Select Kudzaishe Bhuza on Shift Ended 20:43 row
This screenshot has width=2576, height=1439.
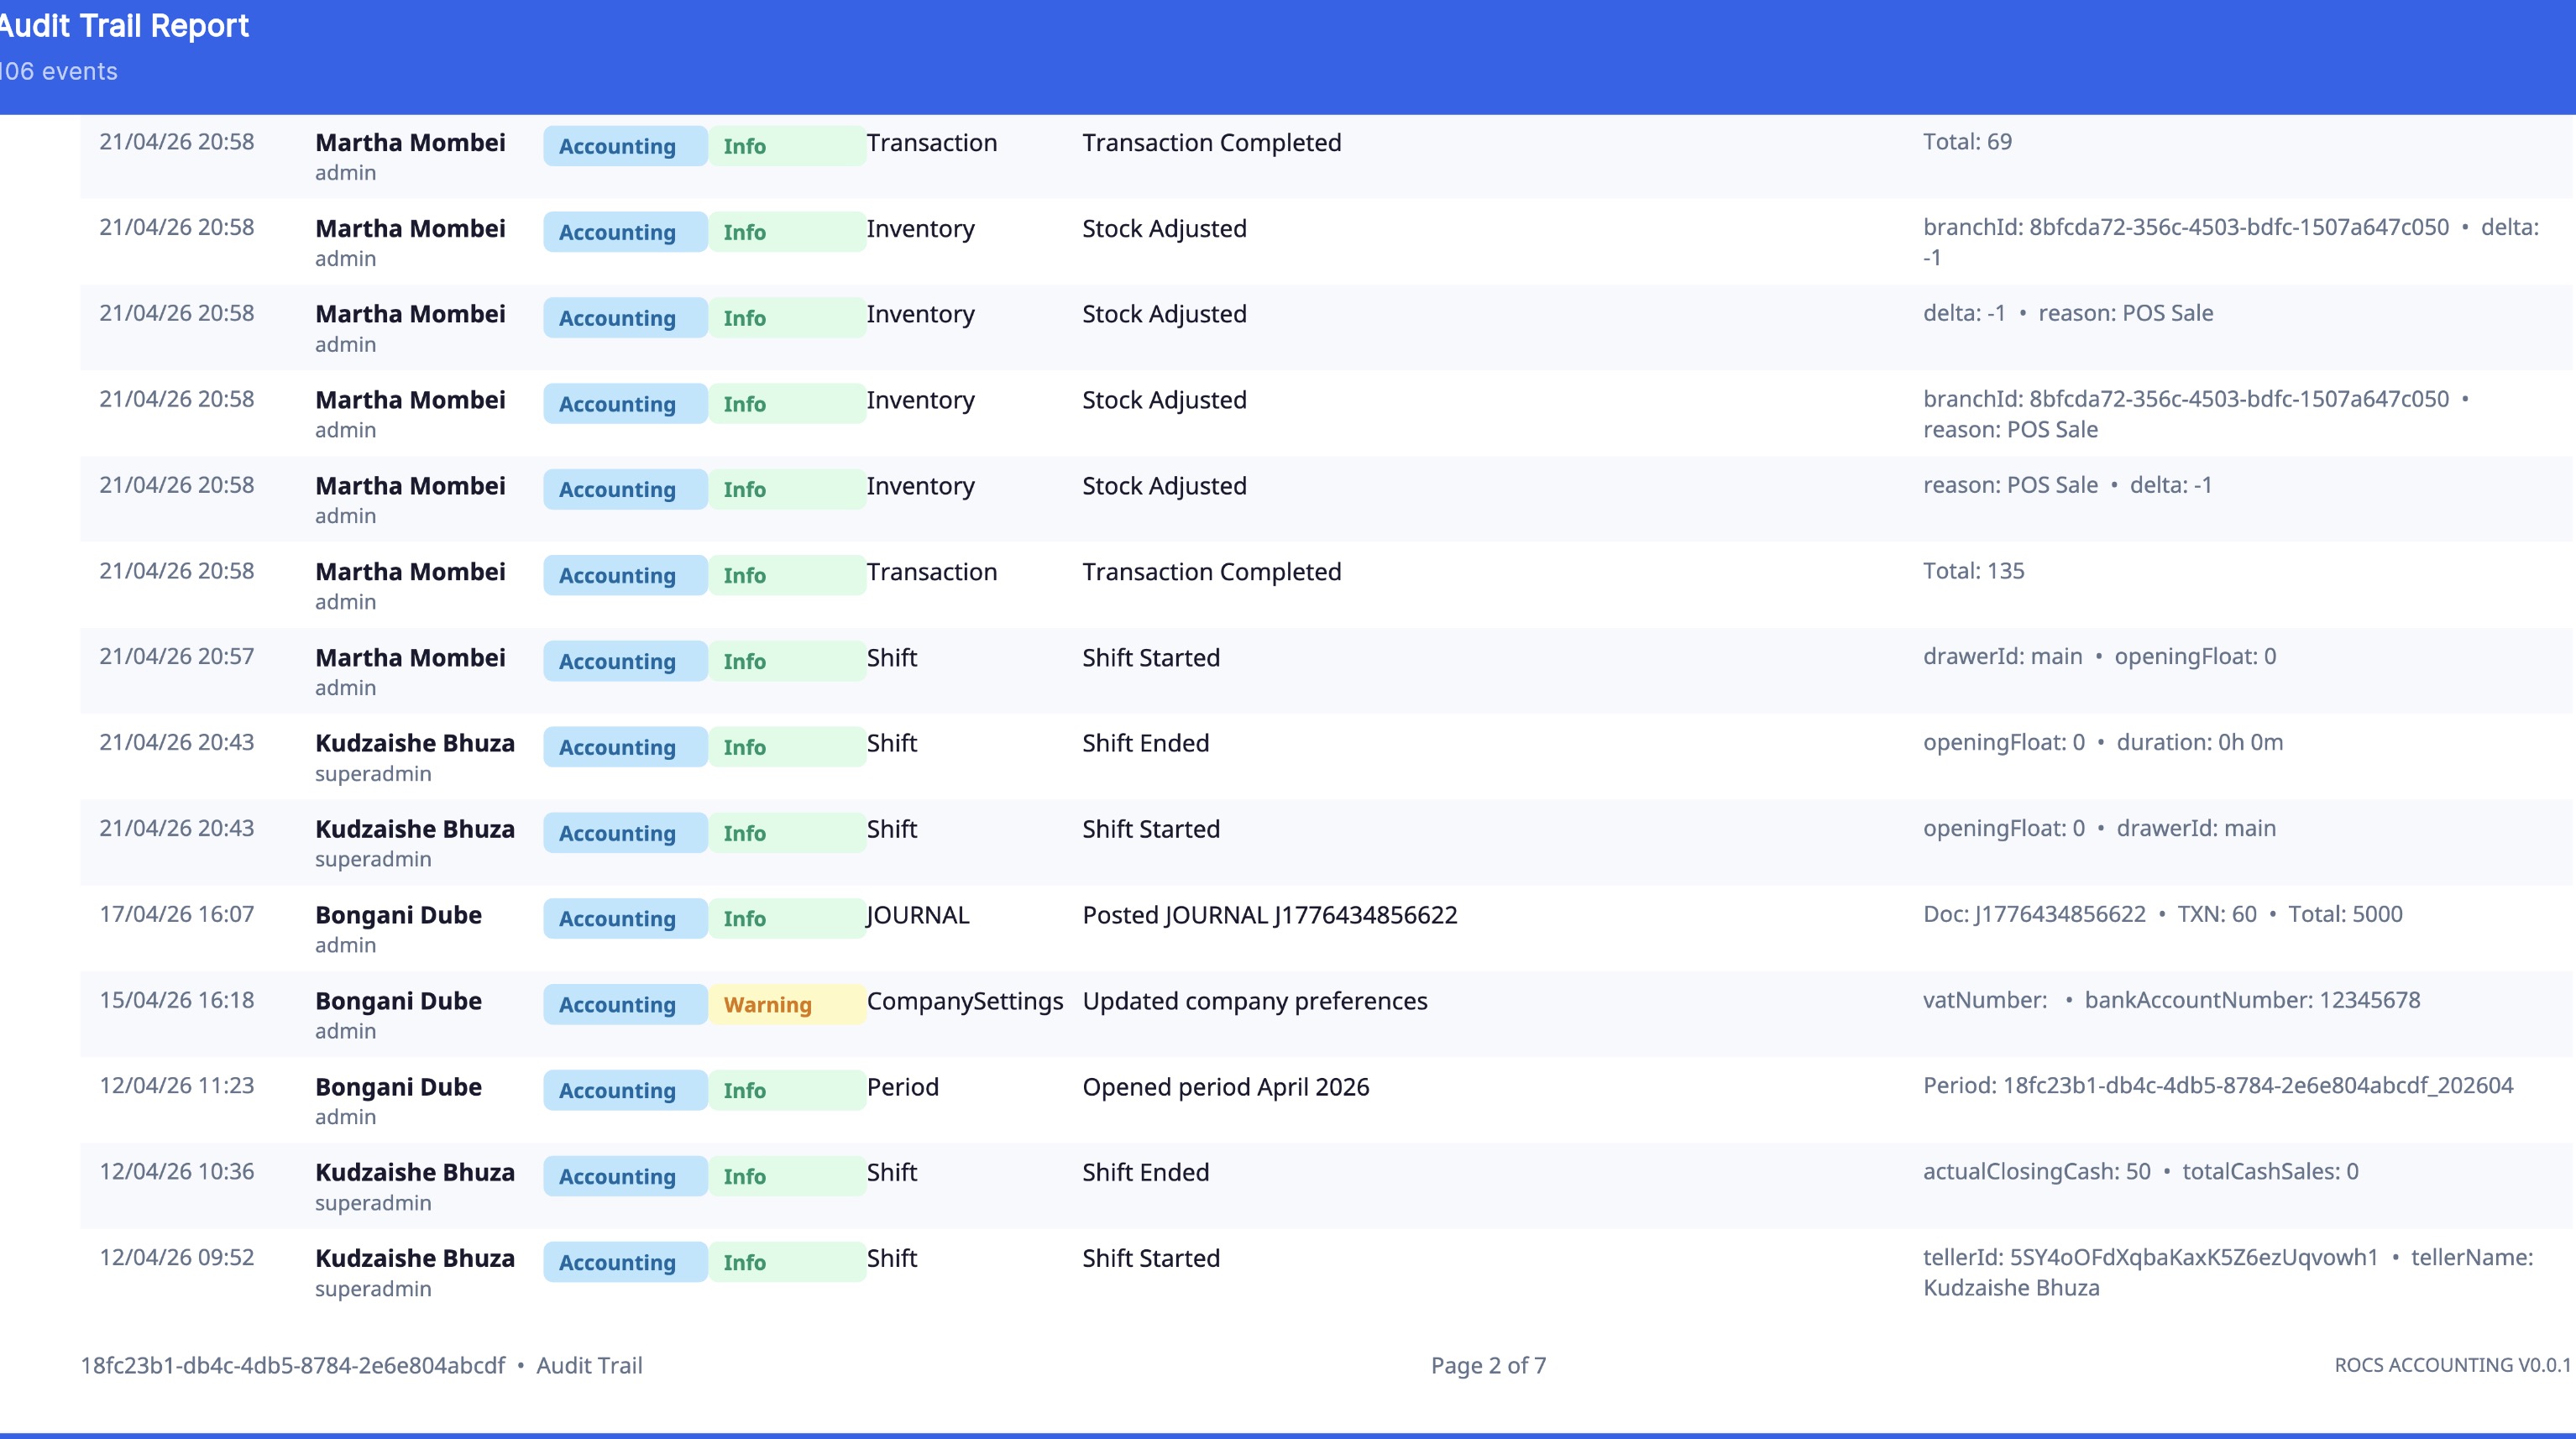[415, 743]
